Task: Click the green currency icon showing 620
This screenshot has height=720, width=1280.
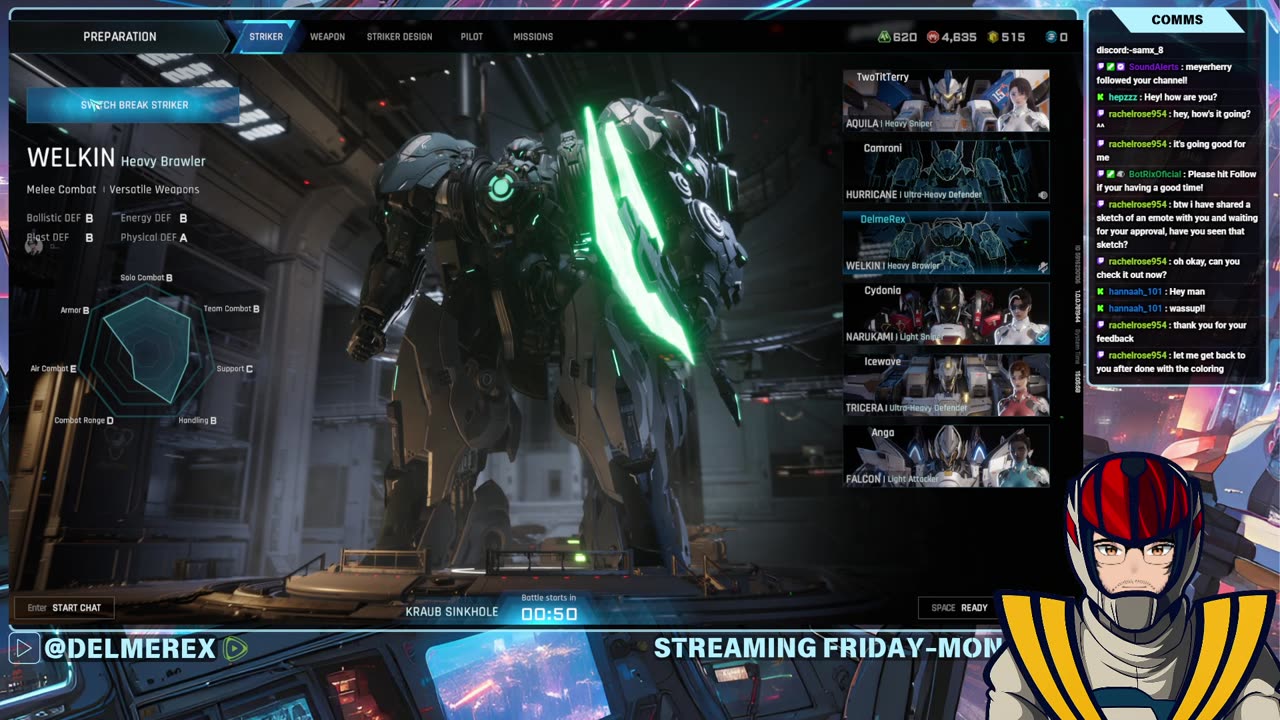Action: (x=884, y=37)
